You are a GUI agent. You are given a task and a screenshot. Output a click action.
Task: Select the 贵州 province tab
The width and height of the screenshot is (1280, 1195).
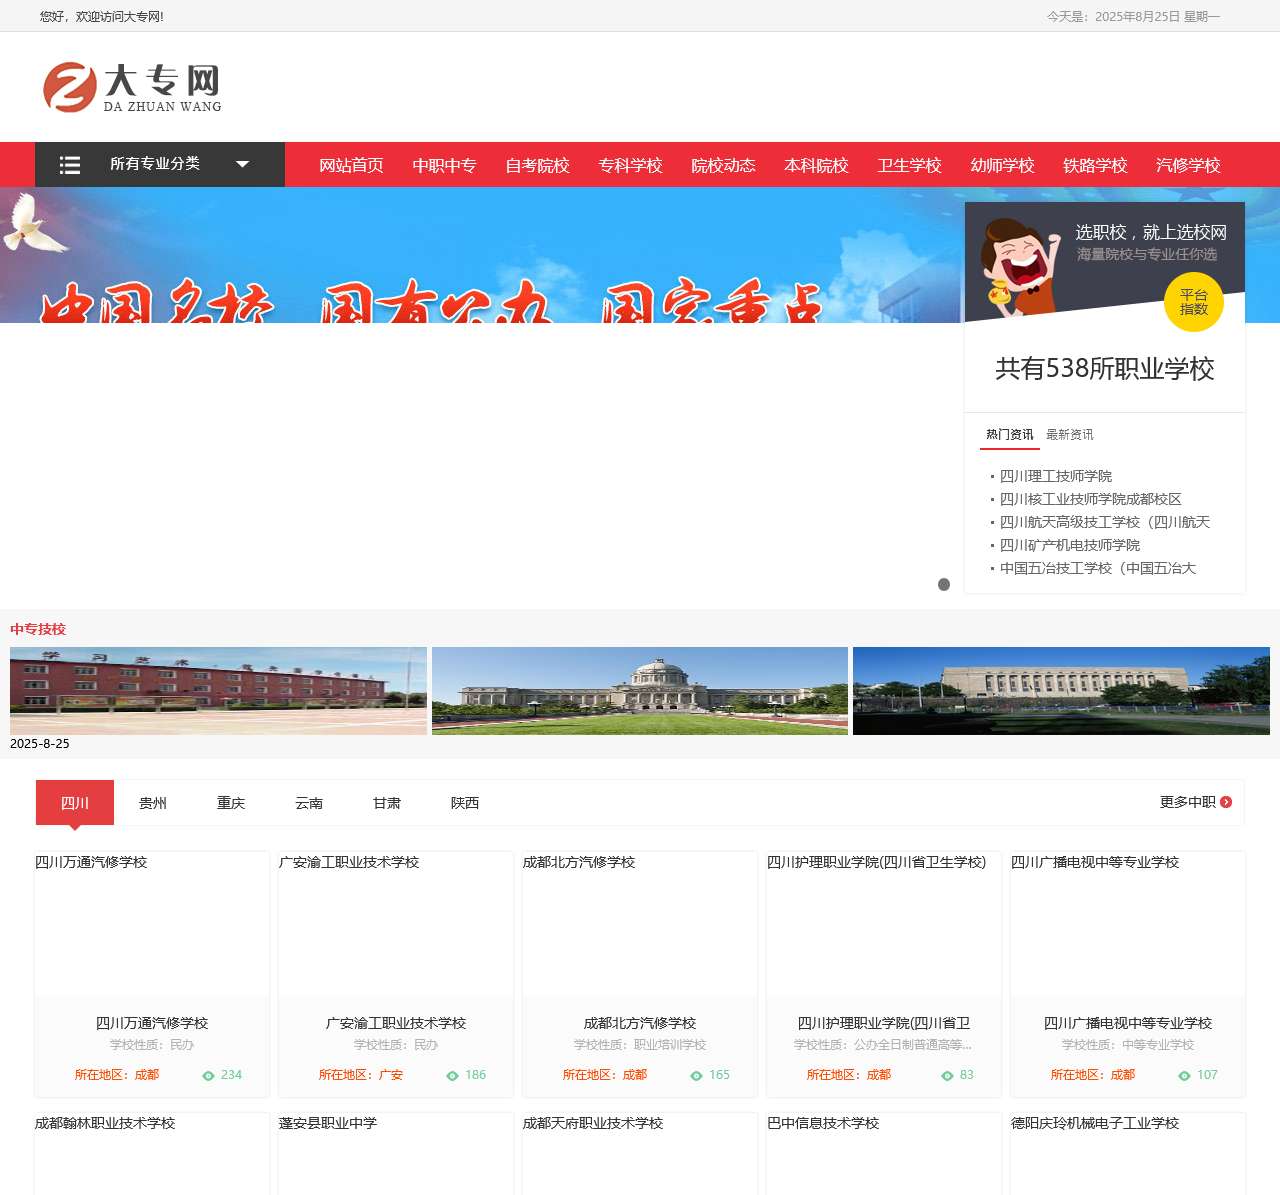pos(152,802)
